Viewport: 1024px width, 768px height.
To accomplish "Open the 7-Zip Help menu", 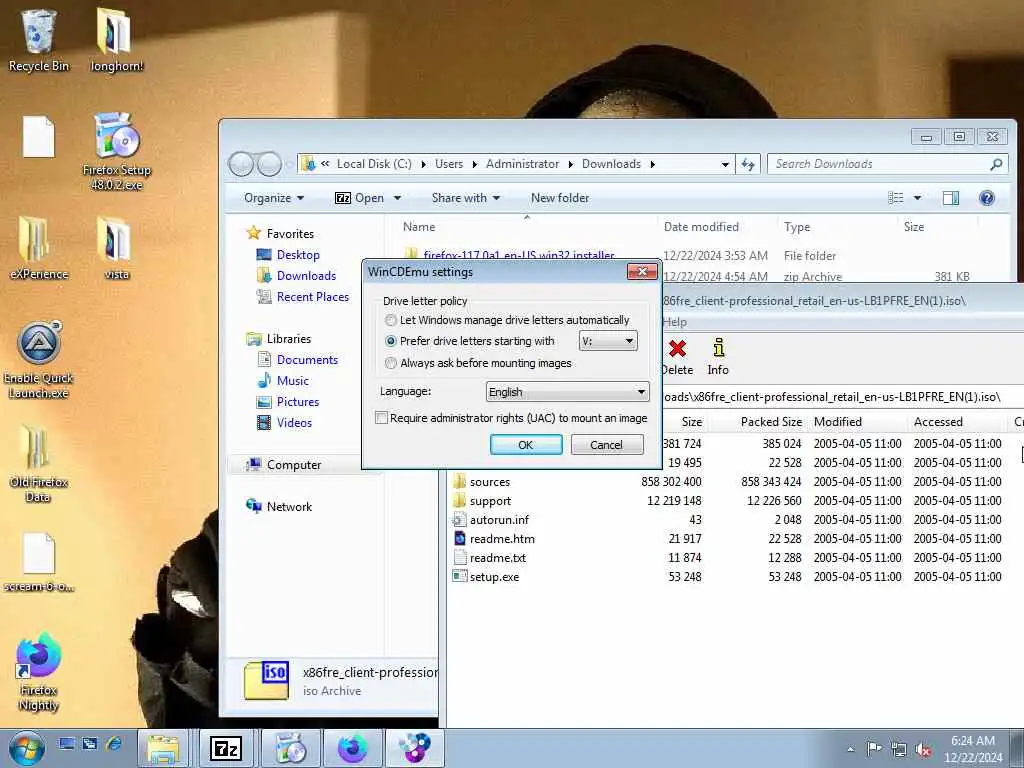I will coord(674,322).
